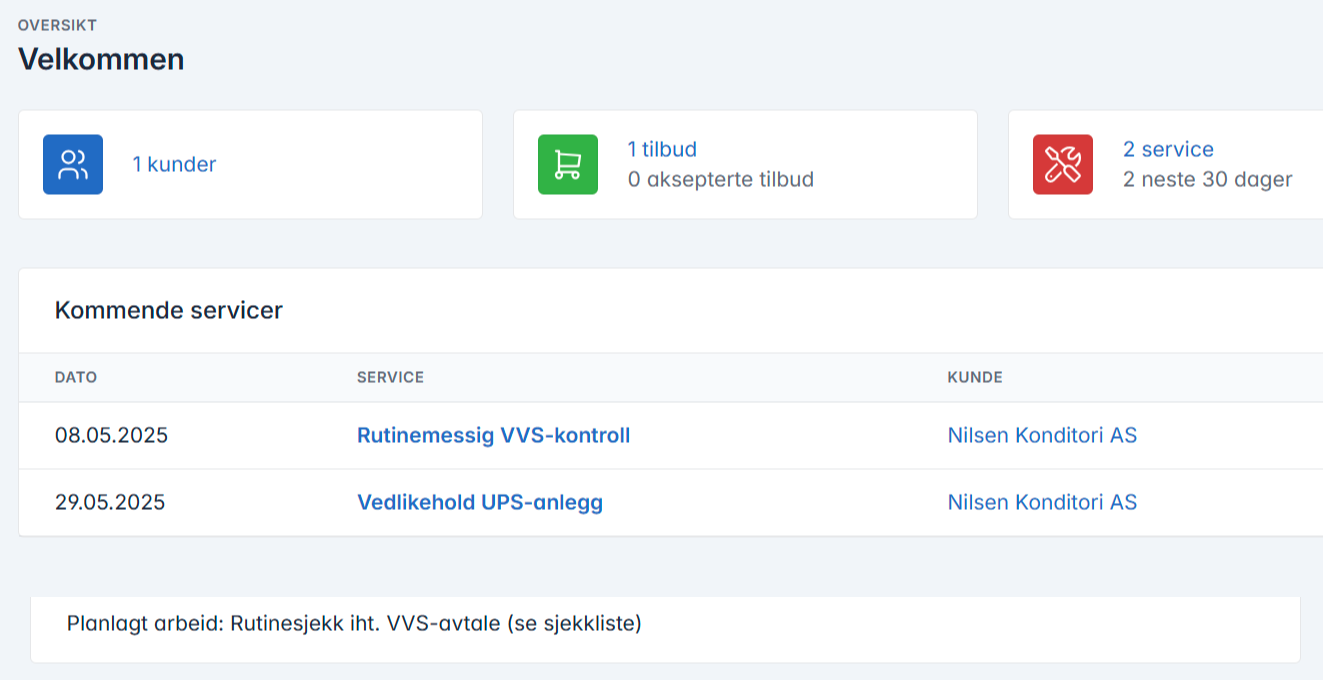Select the 29.05.2025 date cell
Image resolution: width=1323 pixels, height=680 pixels.
110,502
